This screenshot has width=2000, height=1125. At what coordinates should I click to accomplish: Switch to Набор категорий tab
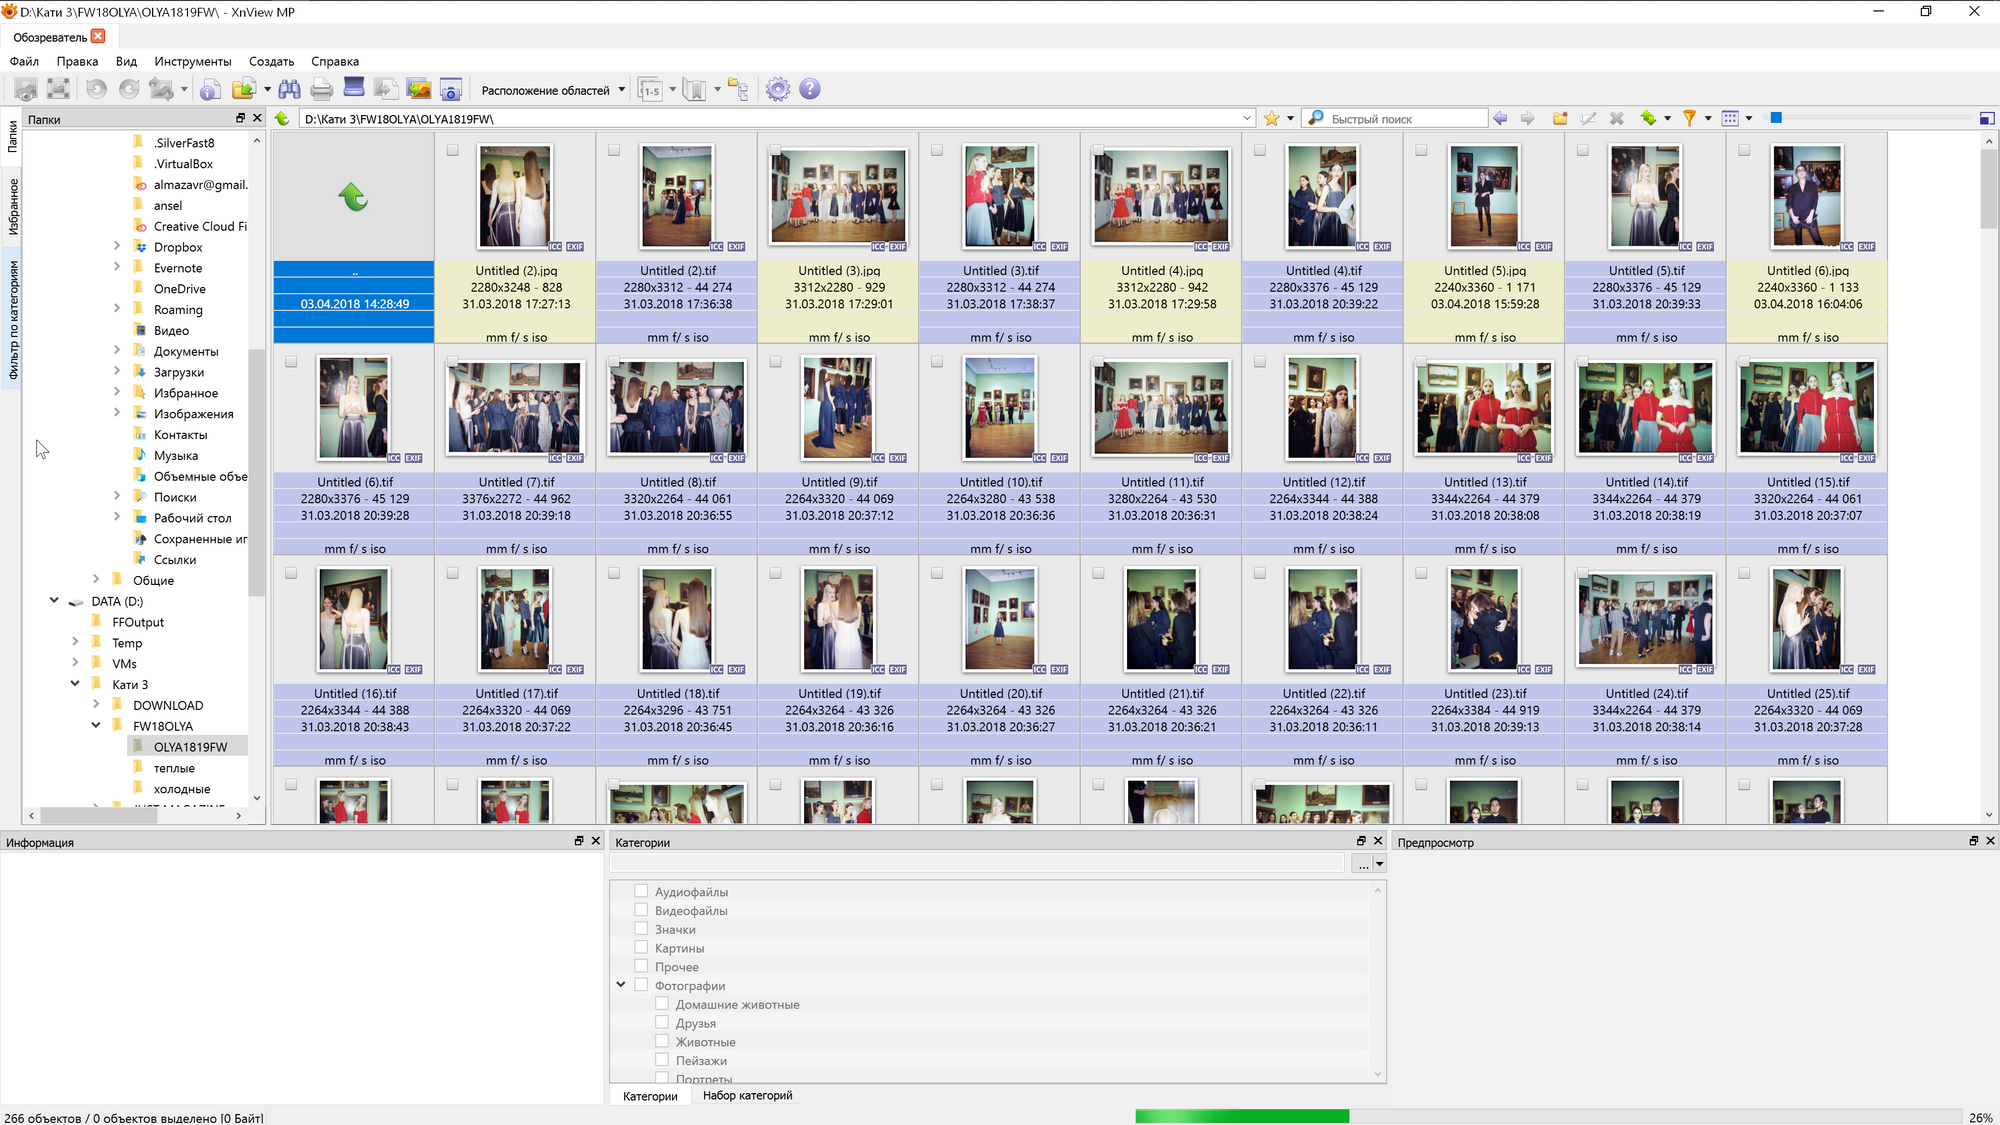click(x=747, y=1096)
